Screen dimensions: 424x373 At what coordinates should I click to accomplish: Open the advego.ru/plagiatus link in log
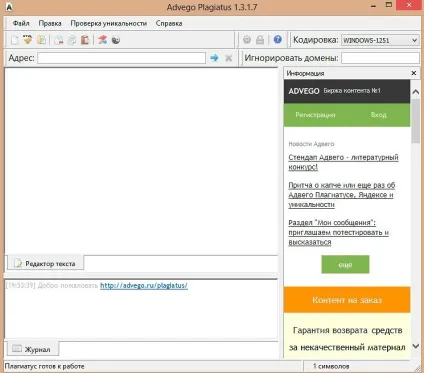144,285
